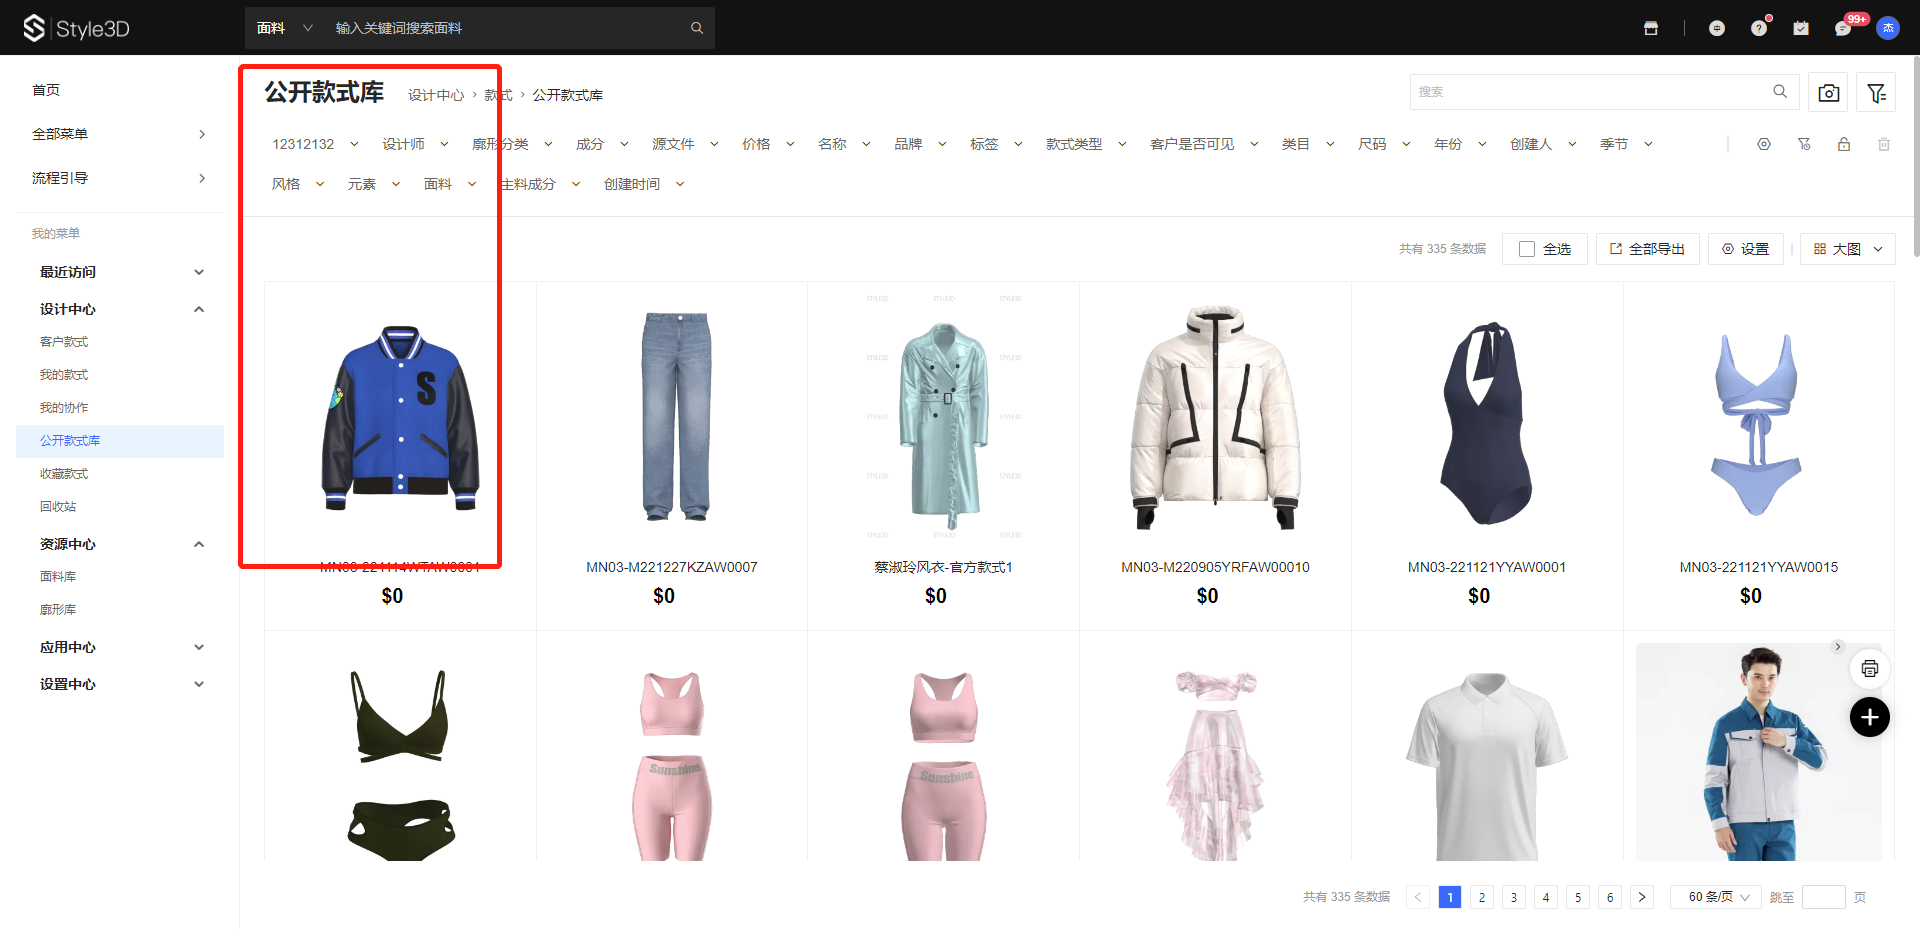Open the 面料 search type dropdown
Image resolution: width=1920 pixels, height=929 pixels.
285,28
